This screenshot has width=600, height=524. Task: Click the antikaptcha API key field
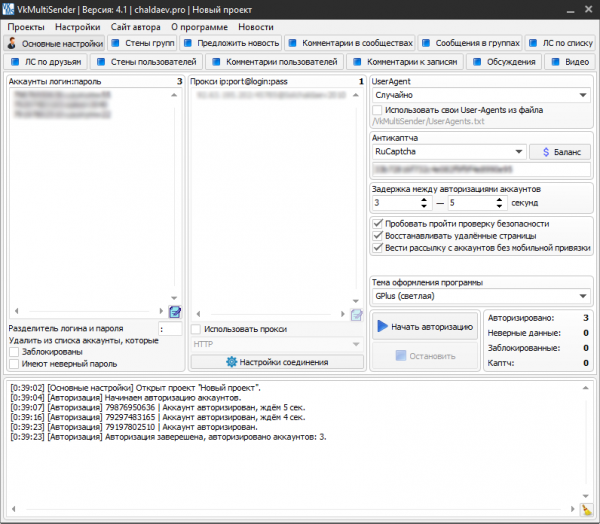pyautogui.click(x=481, y=169)
